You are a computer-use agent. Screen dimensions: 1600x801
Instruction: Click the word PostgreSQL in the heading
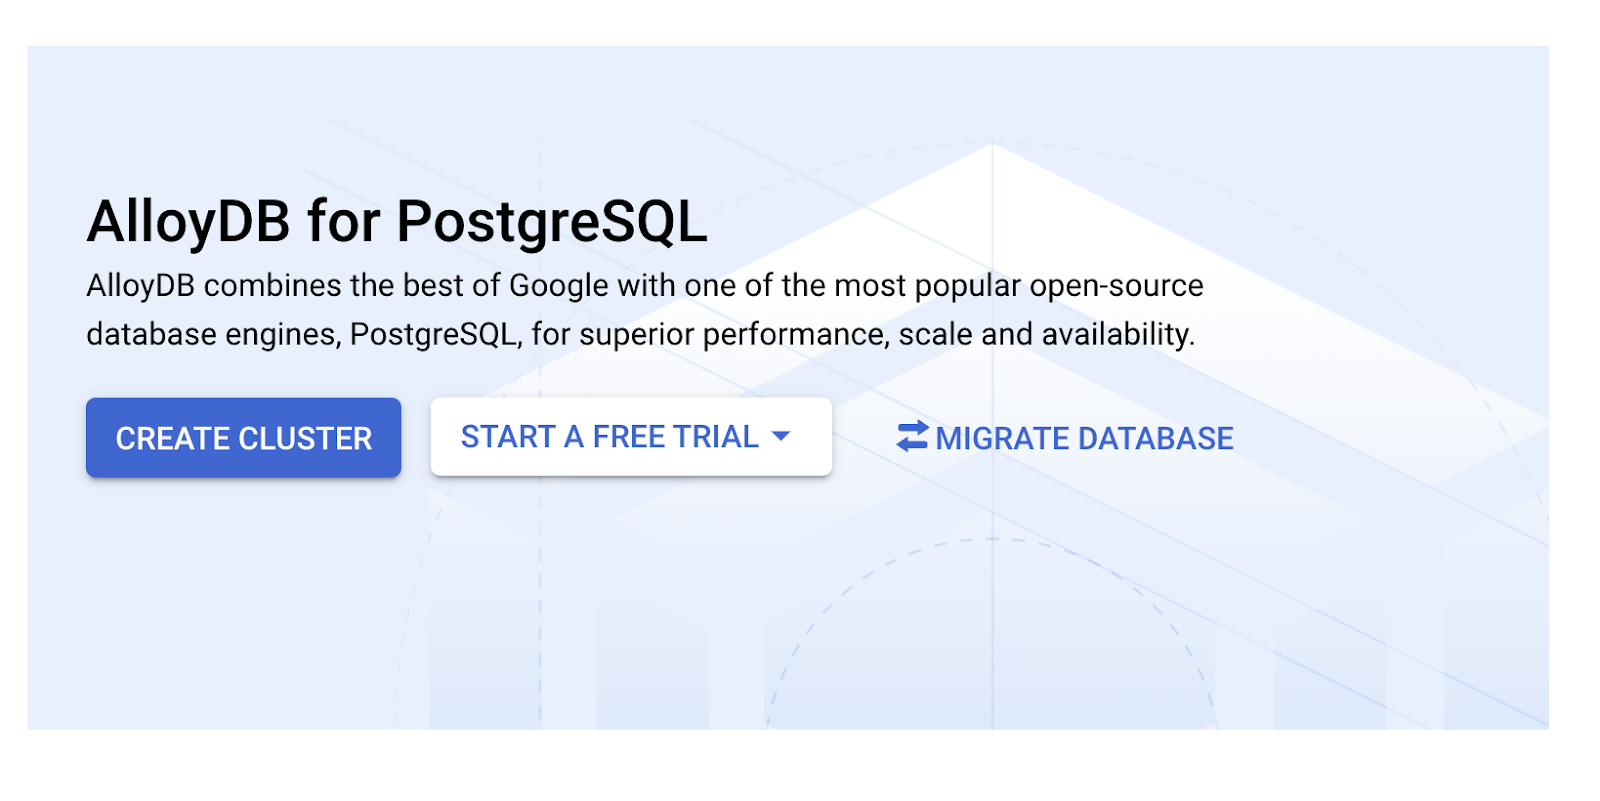(552, 221)
